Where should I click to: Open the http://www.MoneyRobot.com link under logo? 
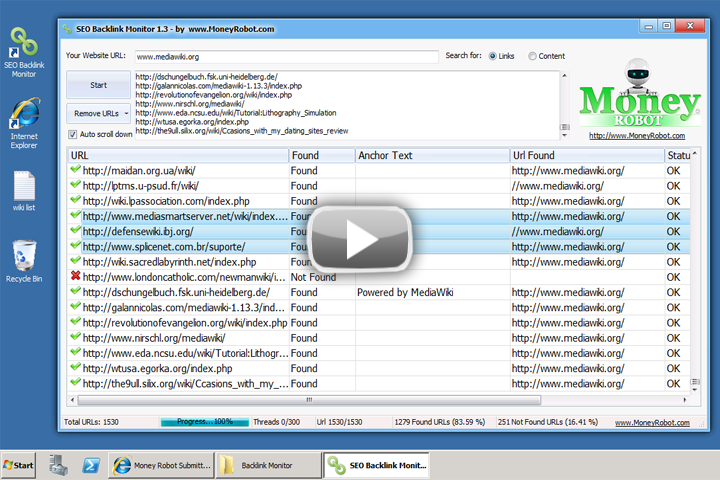tap(637, 136)
